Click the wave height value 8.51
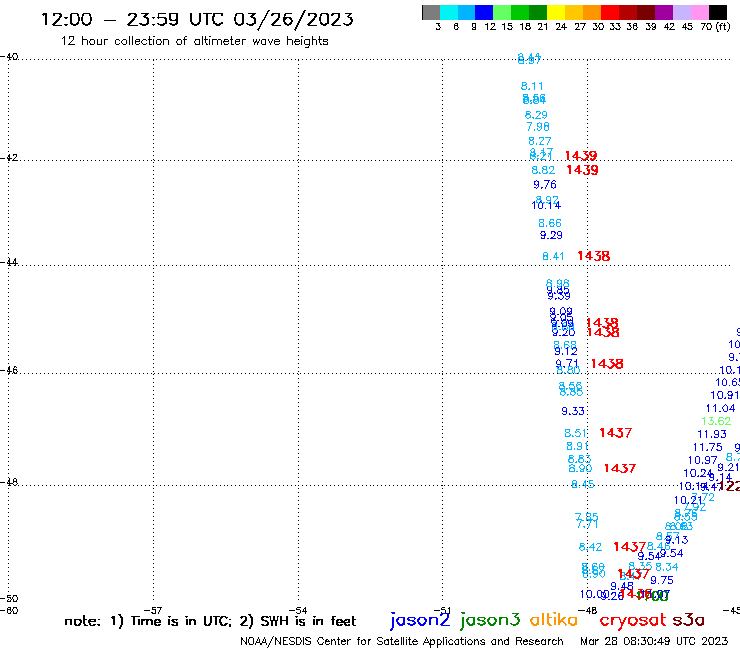Viewport: 740px width, 650px height. pyautogui.click(x=575, y=433)
